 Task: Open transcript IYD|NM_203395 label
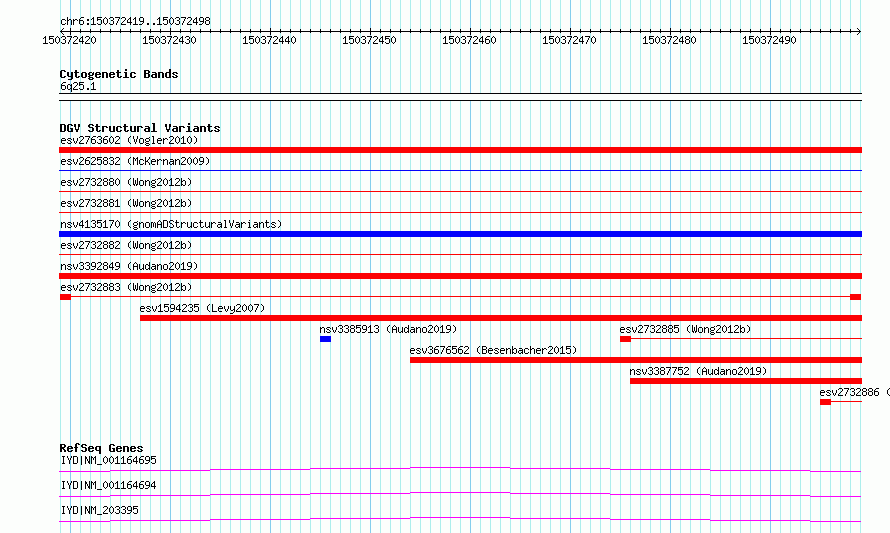[x=99, y=510]
